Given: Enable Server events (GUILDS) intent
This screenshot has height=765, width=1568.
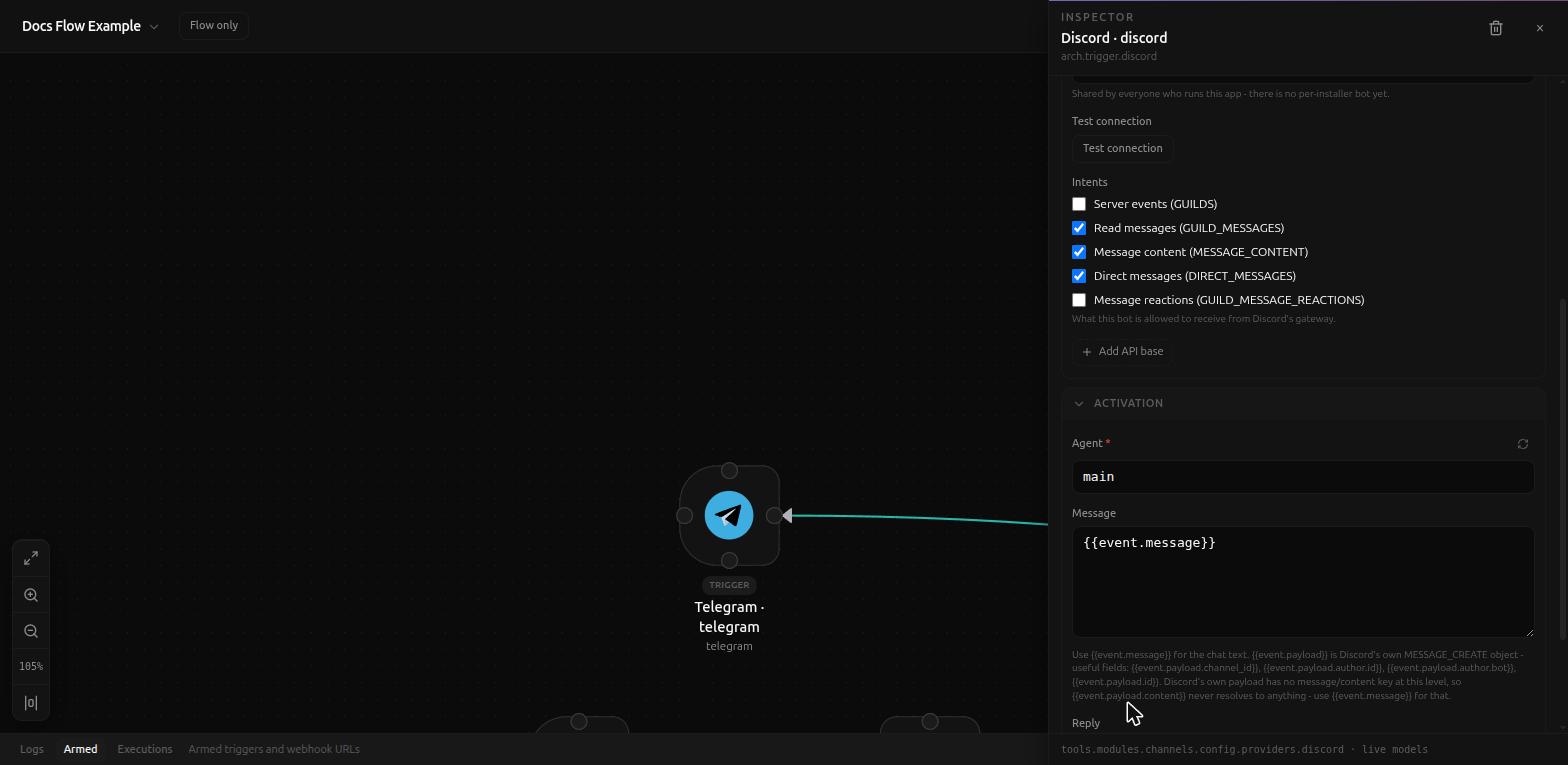Looking at the screenshot, I should click(1079, 204).
